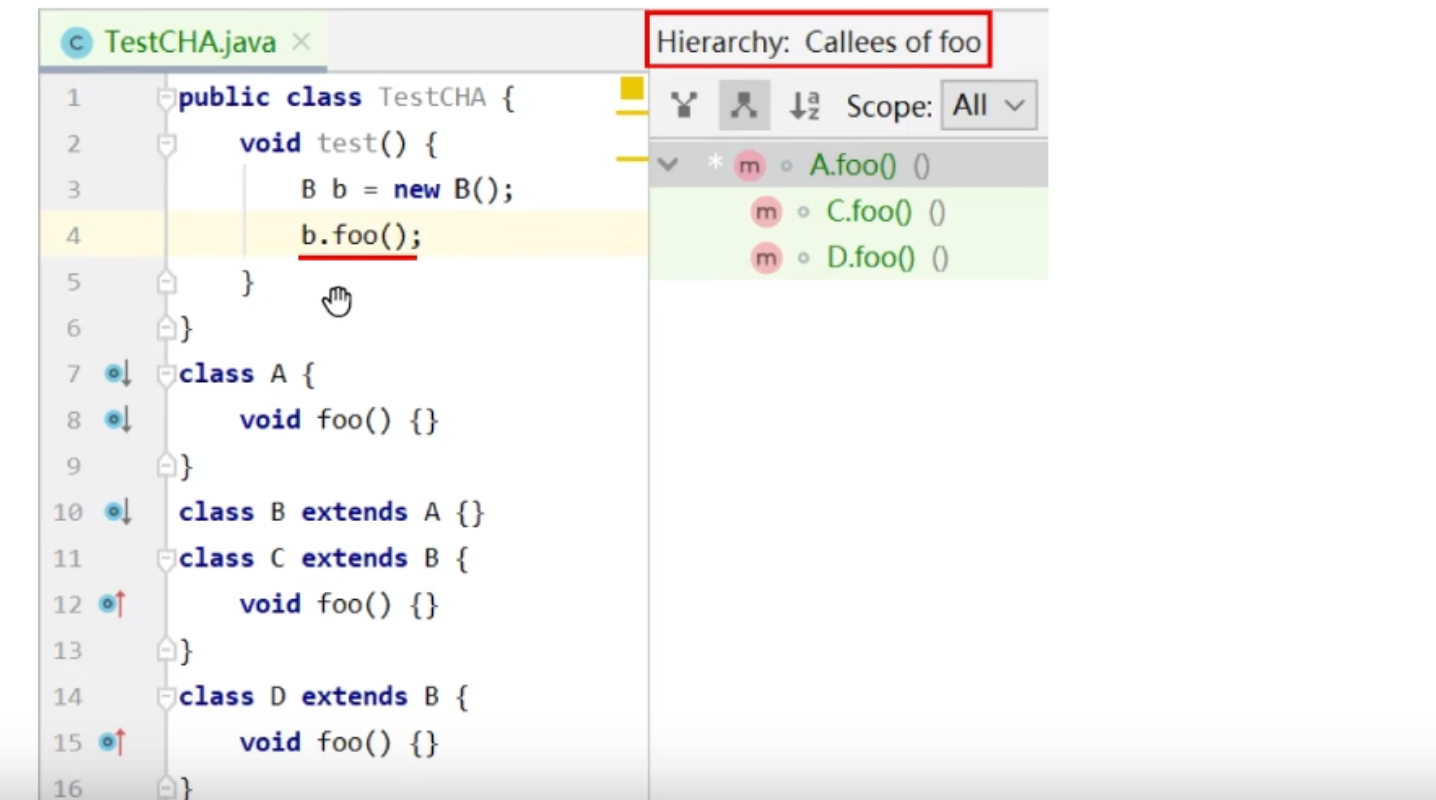The width and height of the screenshot is (1436, 800).
Task: Click the overridden gutter icon for class A
Action: tap(118, 374)
